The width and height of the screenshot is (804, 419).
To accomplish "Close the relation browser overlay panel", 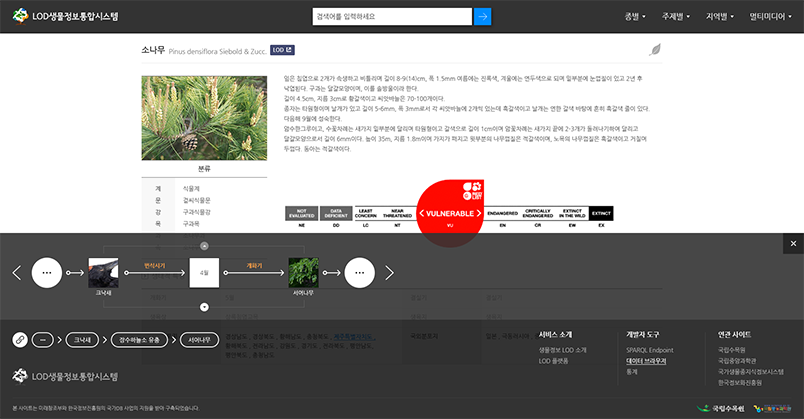I will pyautogui.click(x=793, y=244).
